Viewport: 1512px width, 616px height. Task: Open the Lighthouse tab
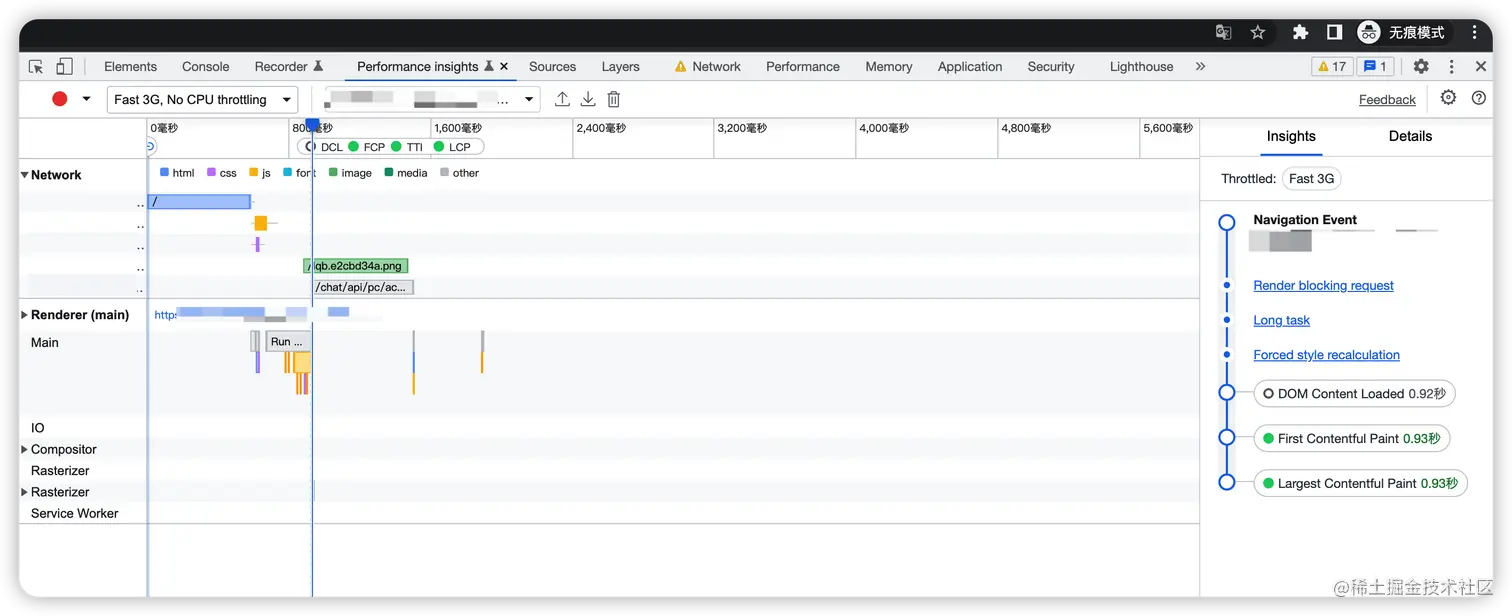coord(1141,67)
